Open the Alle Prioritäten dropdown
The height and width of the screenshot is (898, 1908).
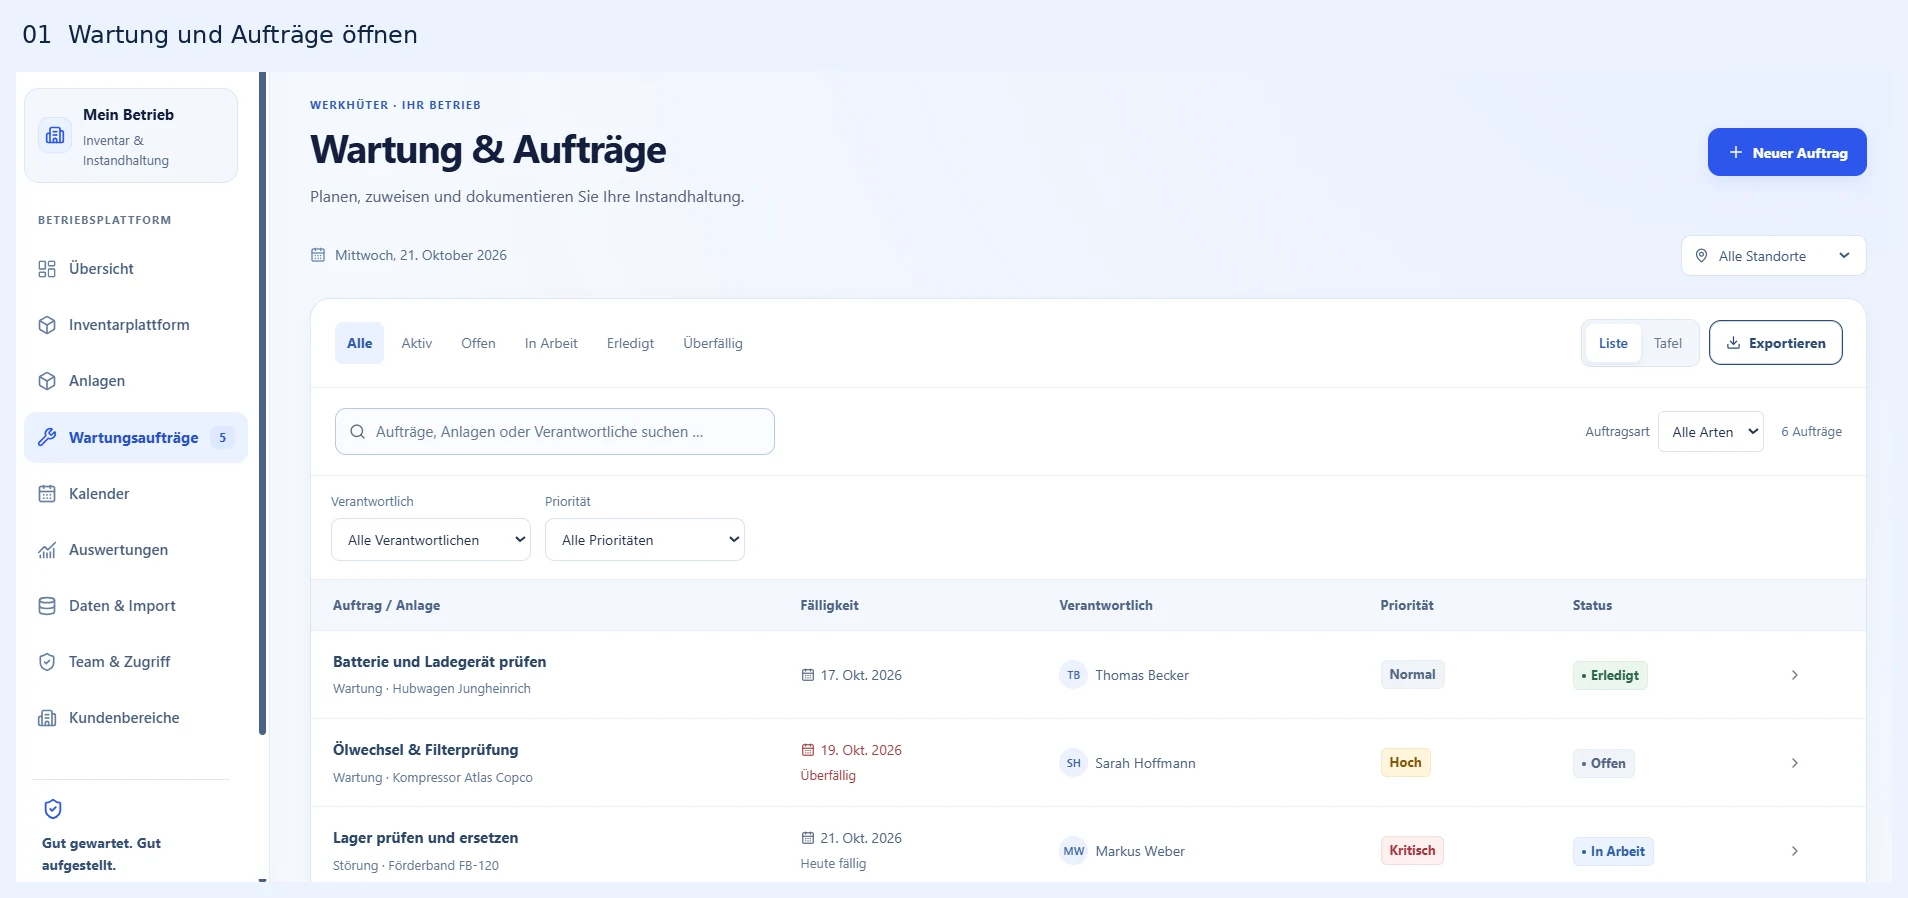645,540
